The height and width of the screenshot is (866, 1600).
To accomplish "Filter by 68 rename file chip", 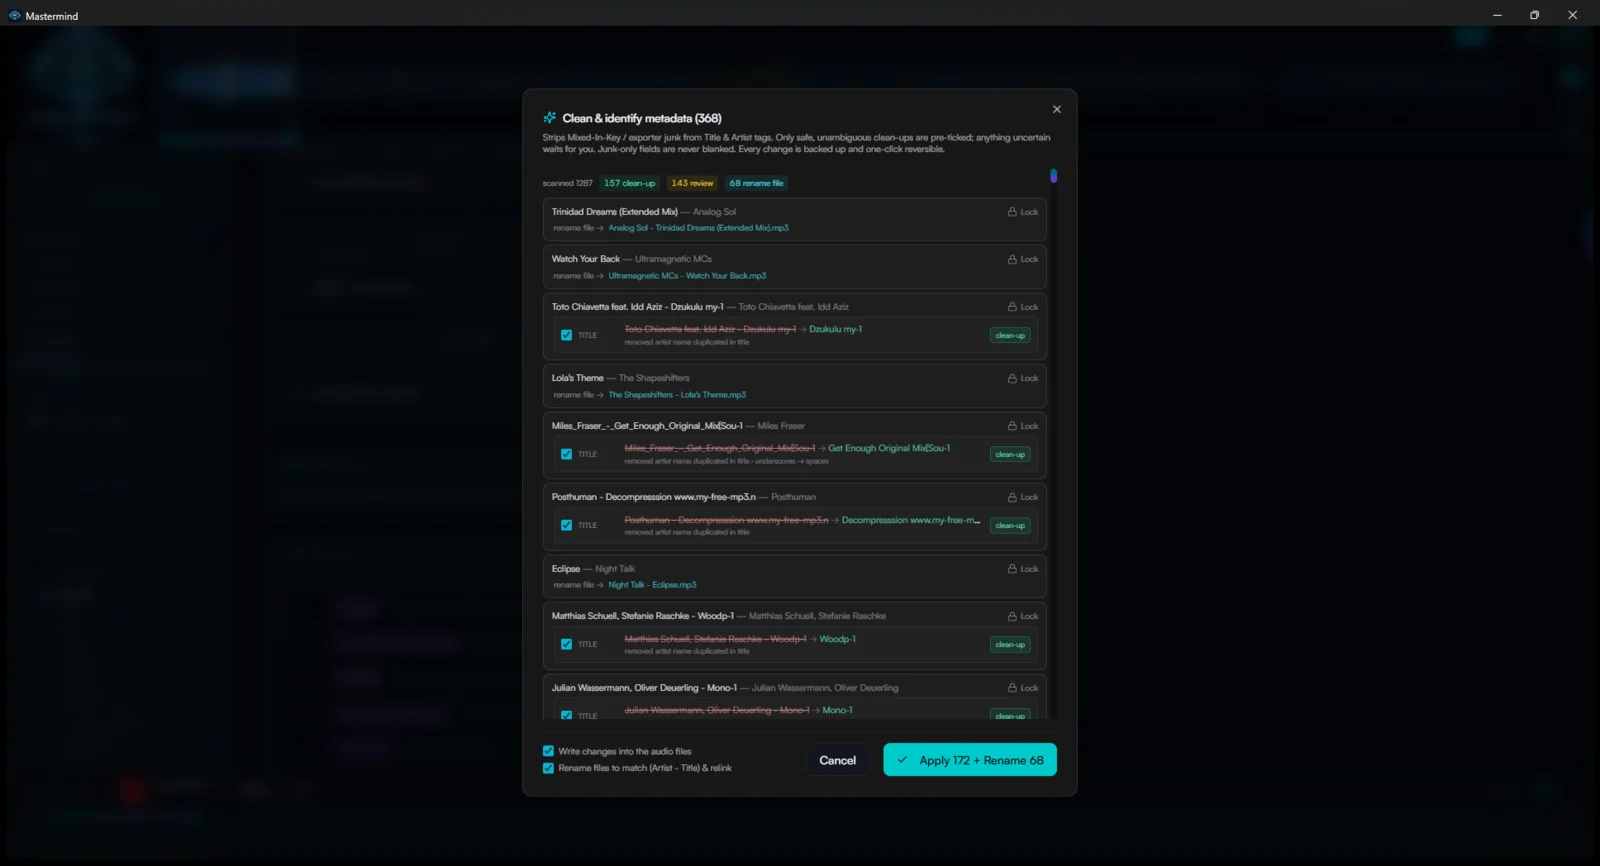I will [x=757, y=183].
